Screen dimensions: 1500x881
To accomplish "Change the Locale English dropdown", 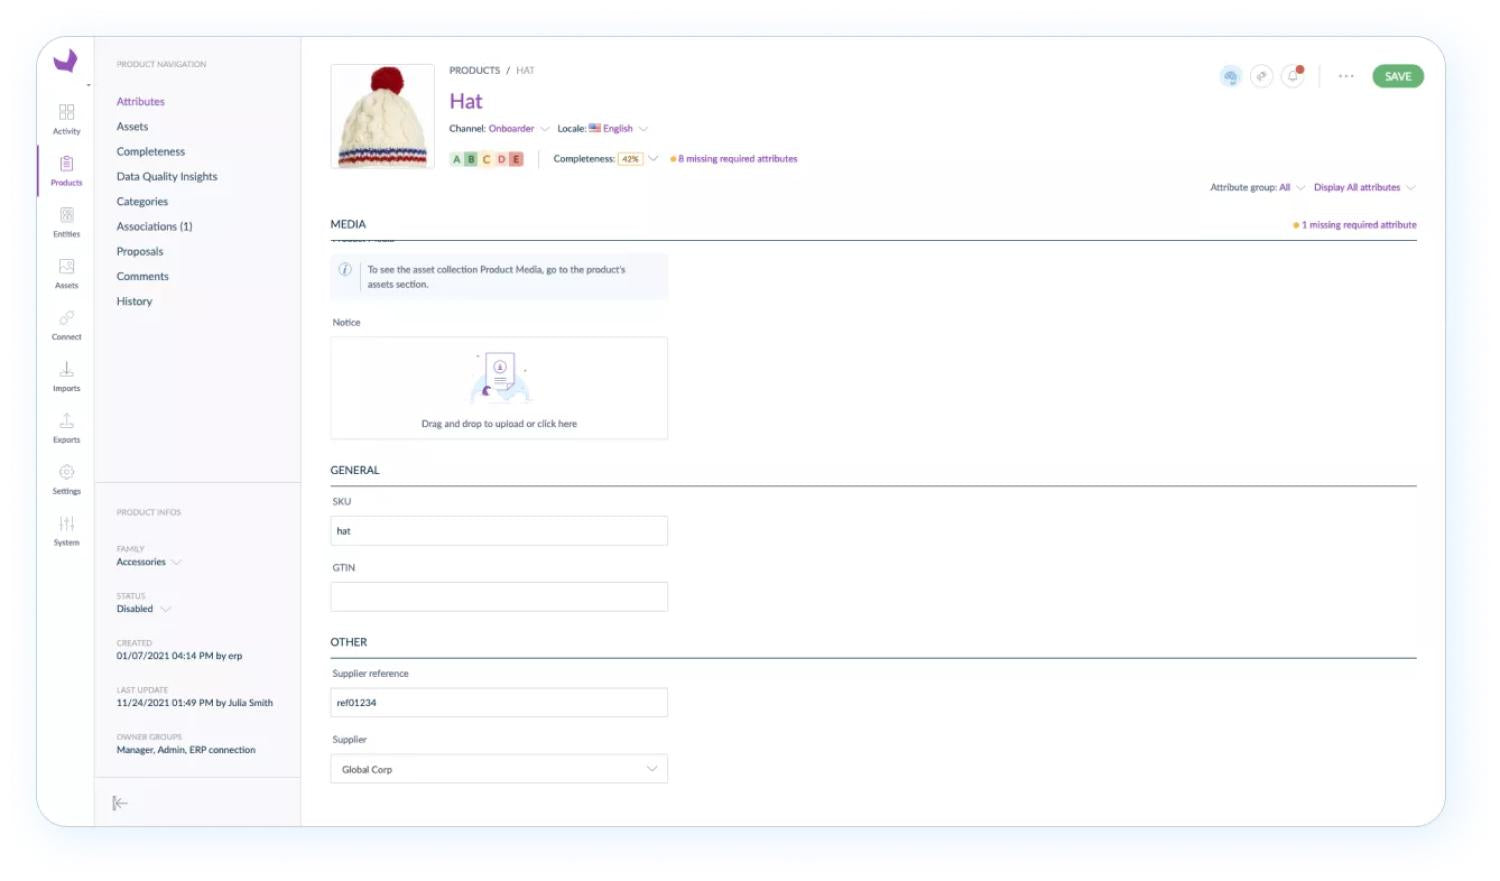I will 619,129.
